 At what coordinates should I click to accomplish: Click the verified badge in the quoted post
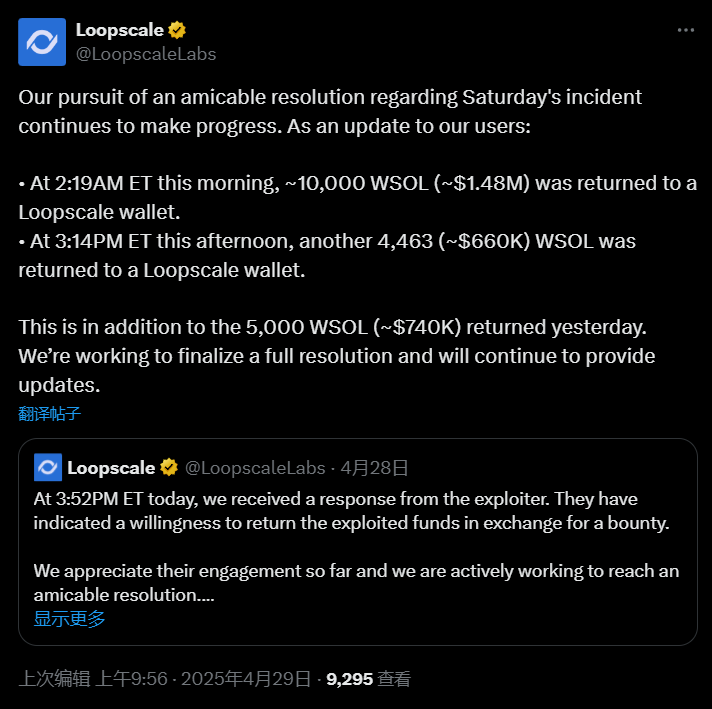click(169, 467)
